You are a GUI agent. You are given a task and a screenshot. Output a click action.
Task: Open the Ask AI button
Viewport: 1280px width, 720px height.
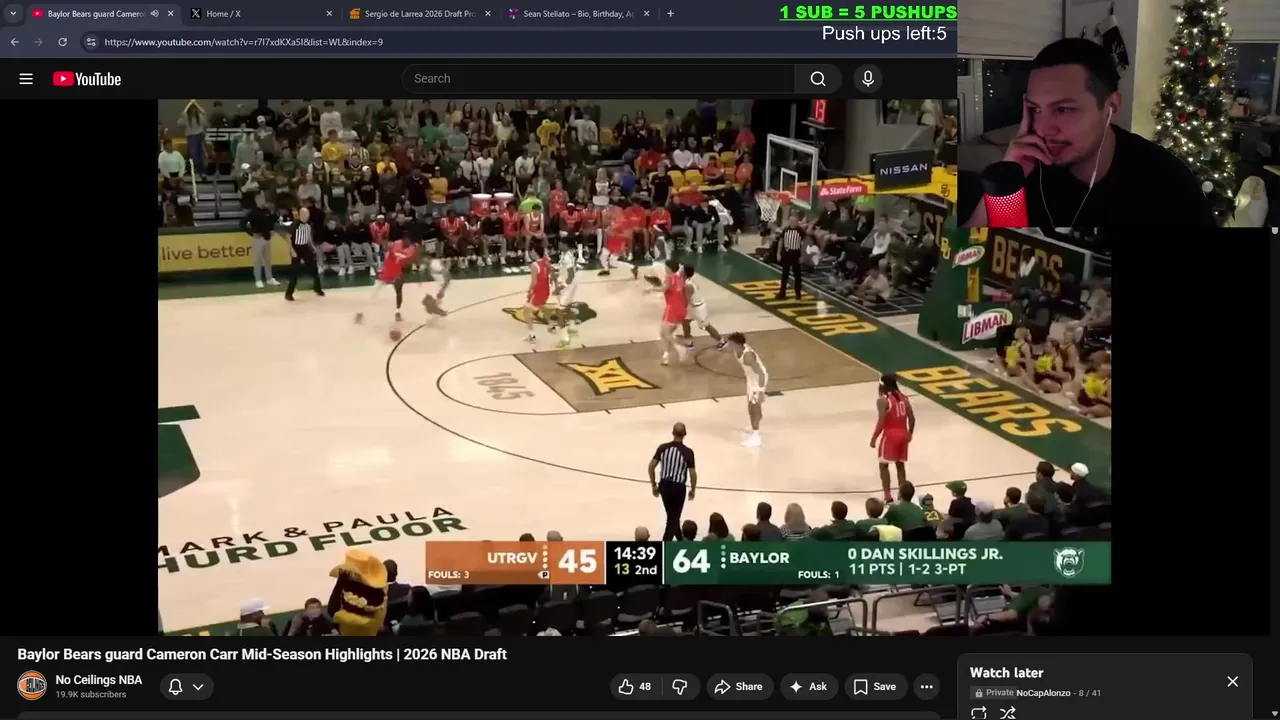coord(808,686)
